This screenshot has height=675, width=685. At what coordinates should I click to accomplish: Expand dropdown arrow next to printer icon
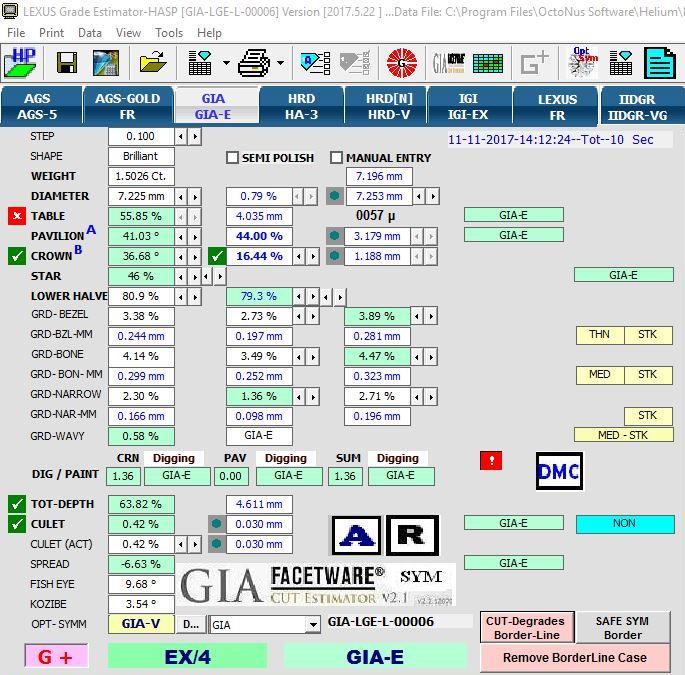tap(280, 63)
